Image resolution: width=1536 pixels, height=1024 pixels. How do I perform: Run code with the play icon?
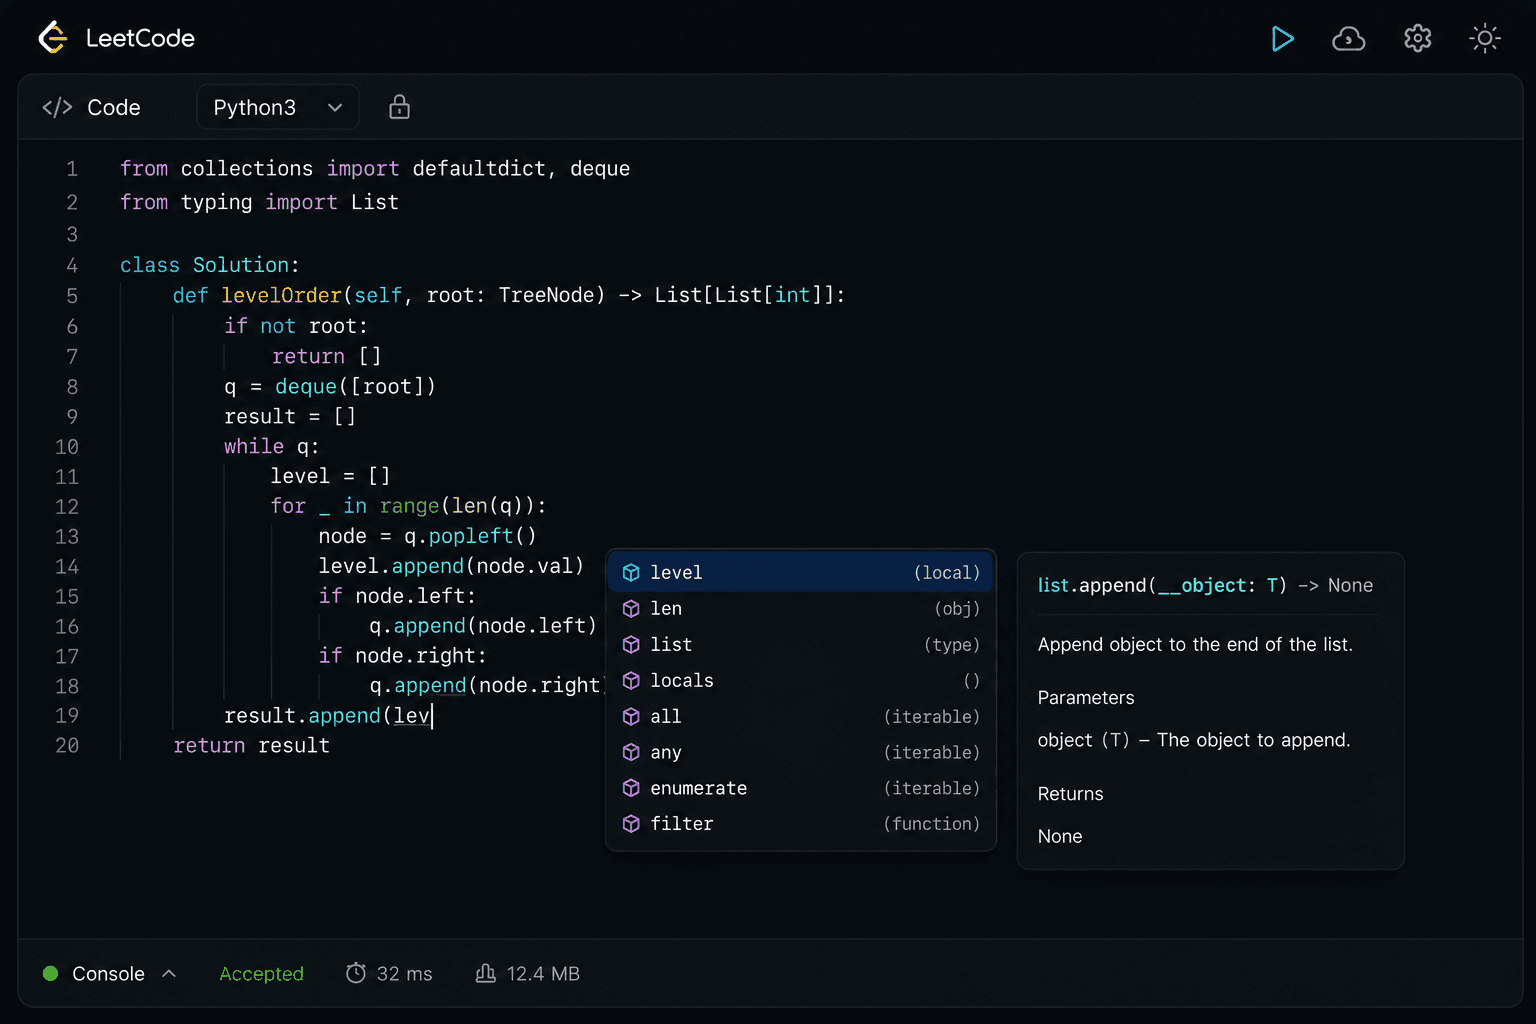(1282, 39)
